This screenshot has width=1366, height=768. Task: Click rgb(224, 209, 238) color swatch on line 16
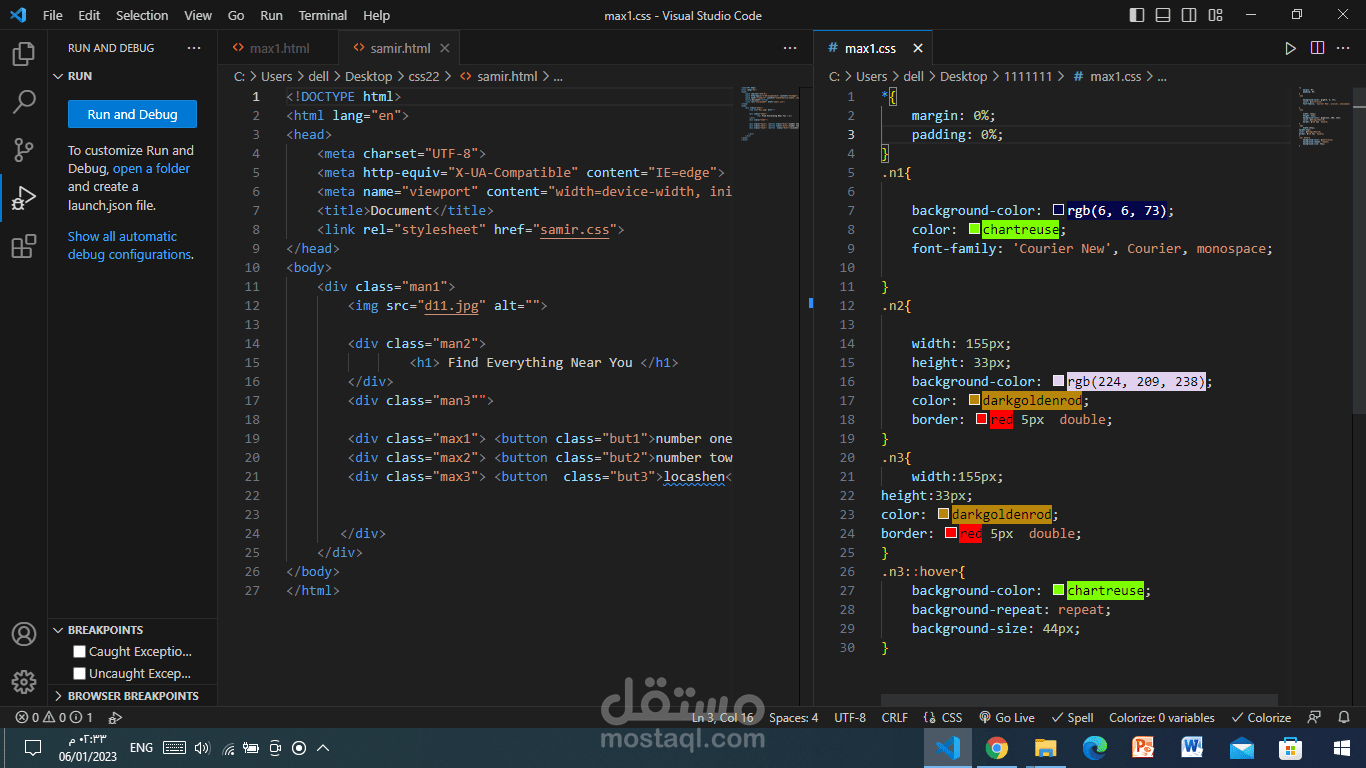pos(1058,381)
